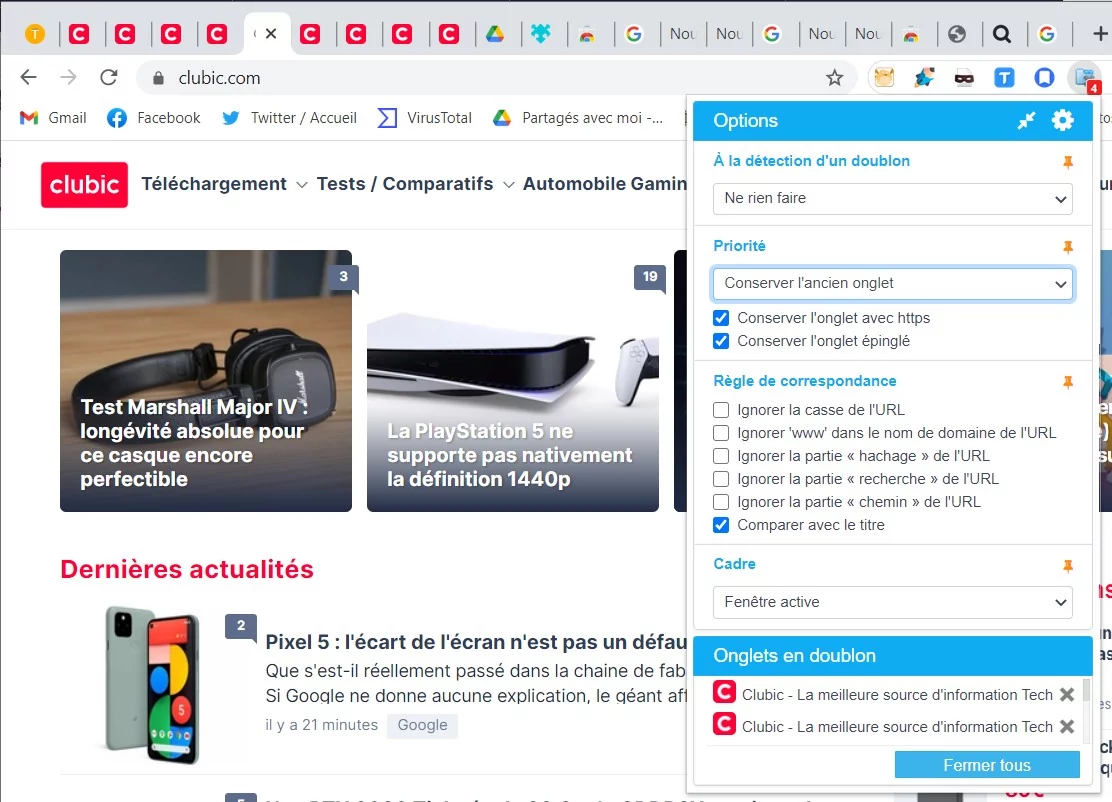Screen dimensions: 1112x802
Task: Enable 'Ignorer www dans le nom de domaine'
Action: tap(721, 433)
